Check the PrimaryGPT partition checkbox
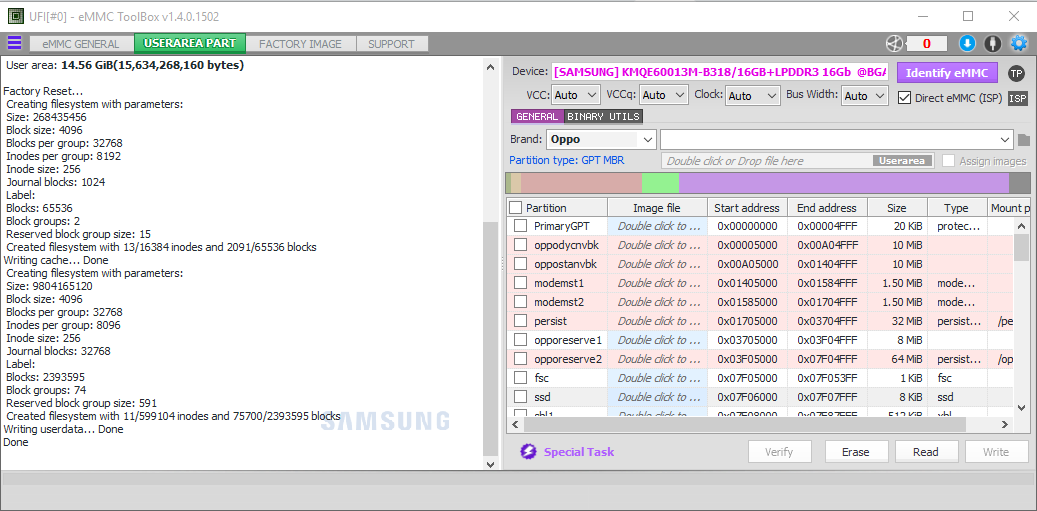 tap(520, 226)
